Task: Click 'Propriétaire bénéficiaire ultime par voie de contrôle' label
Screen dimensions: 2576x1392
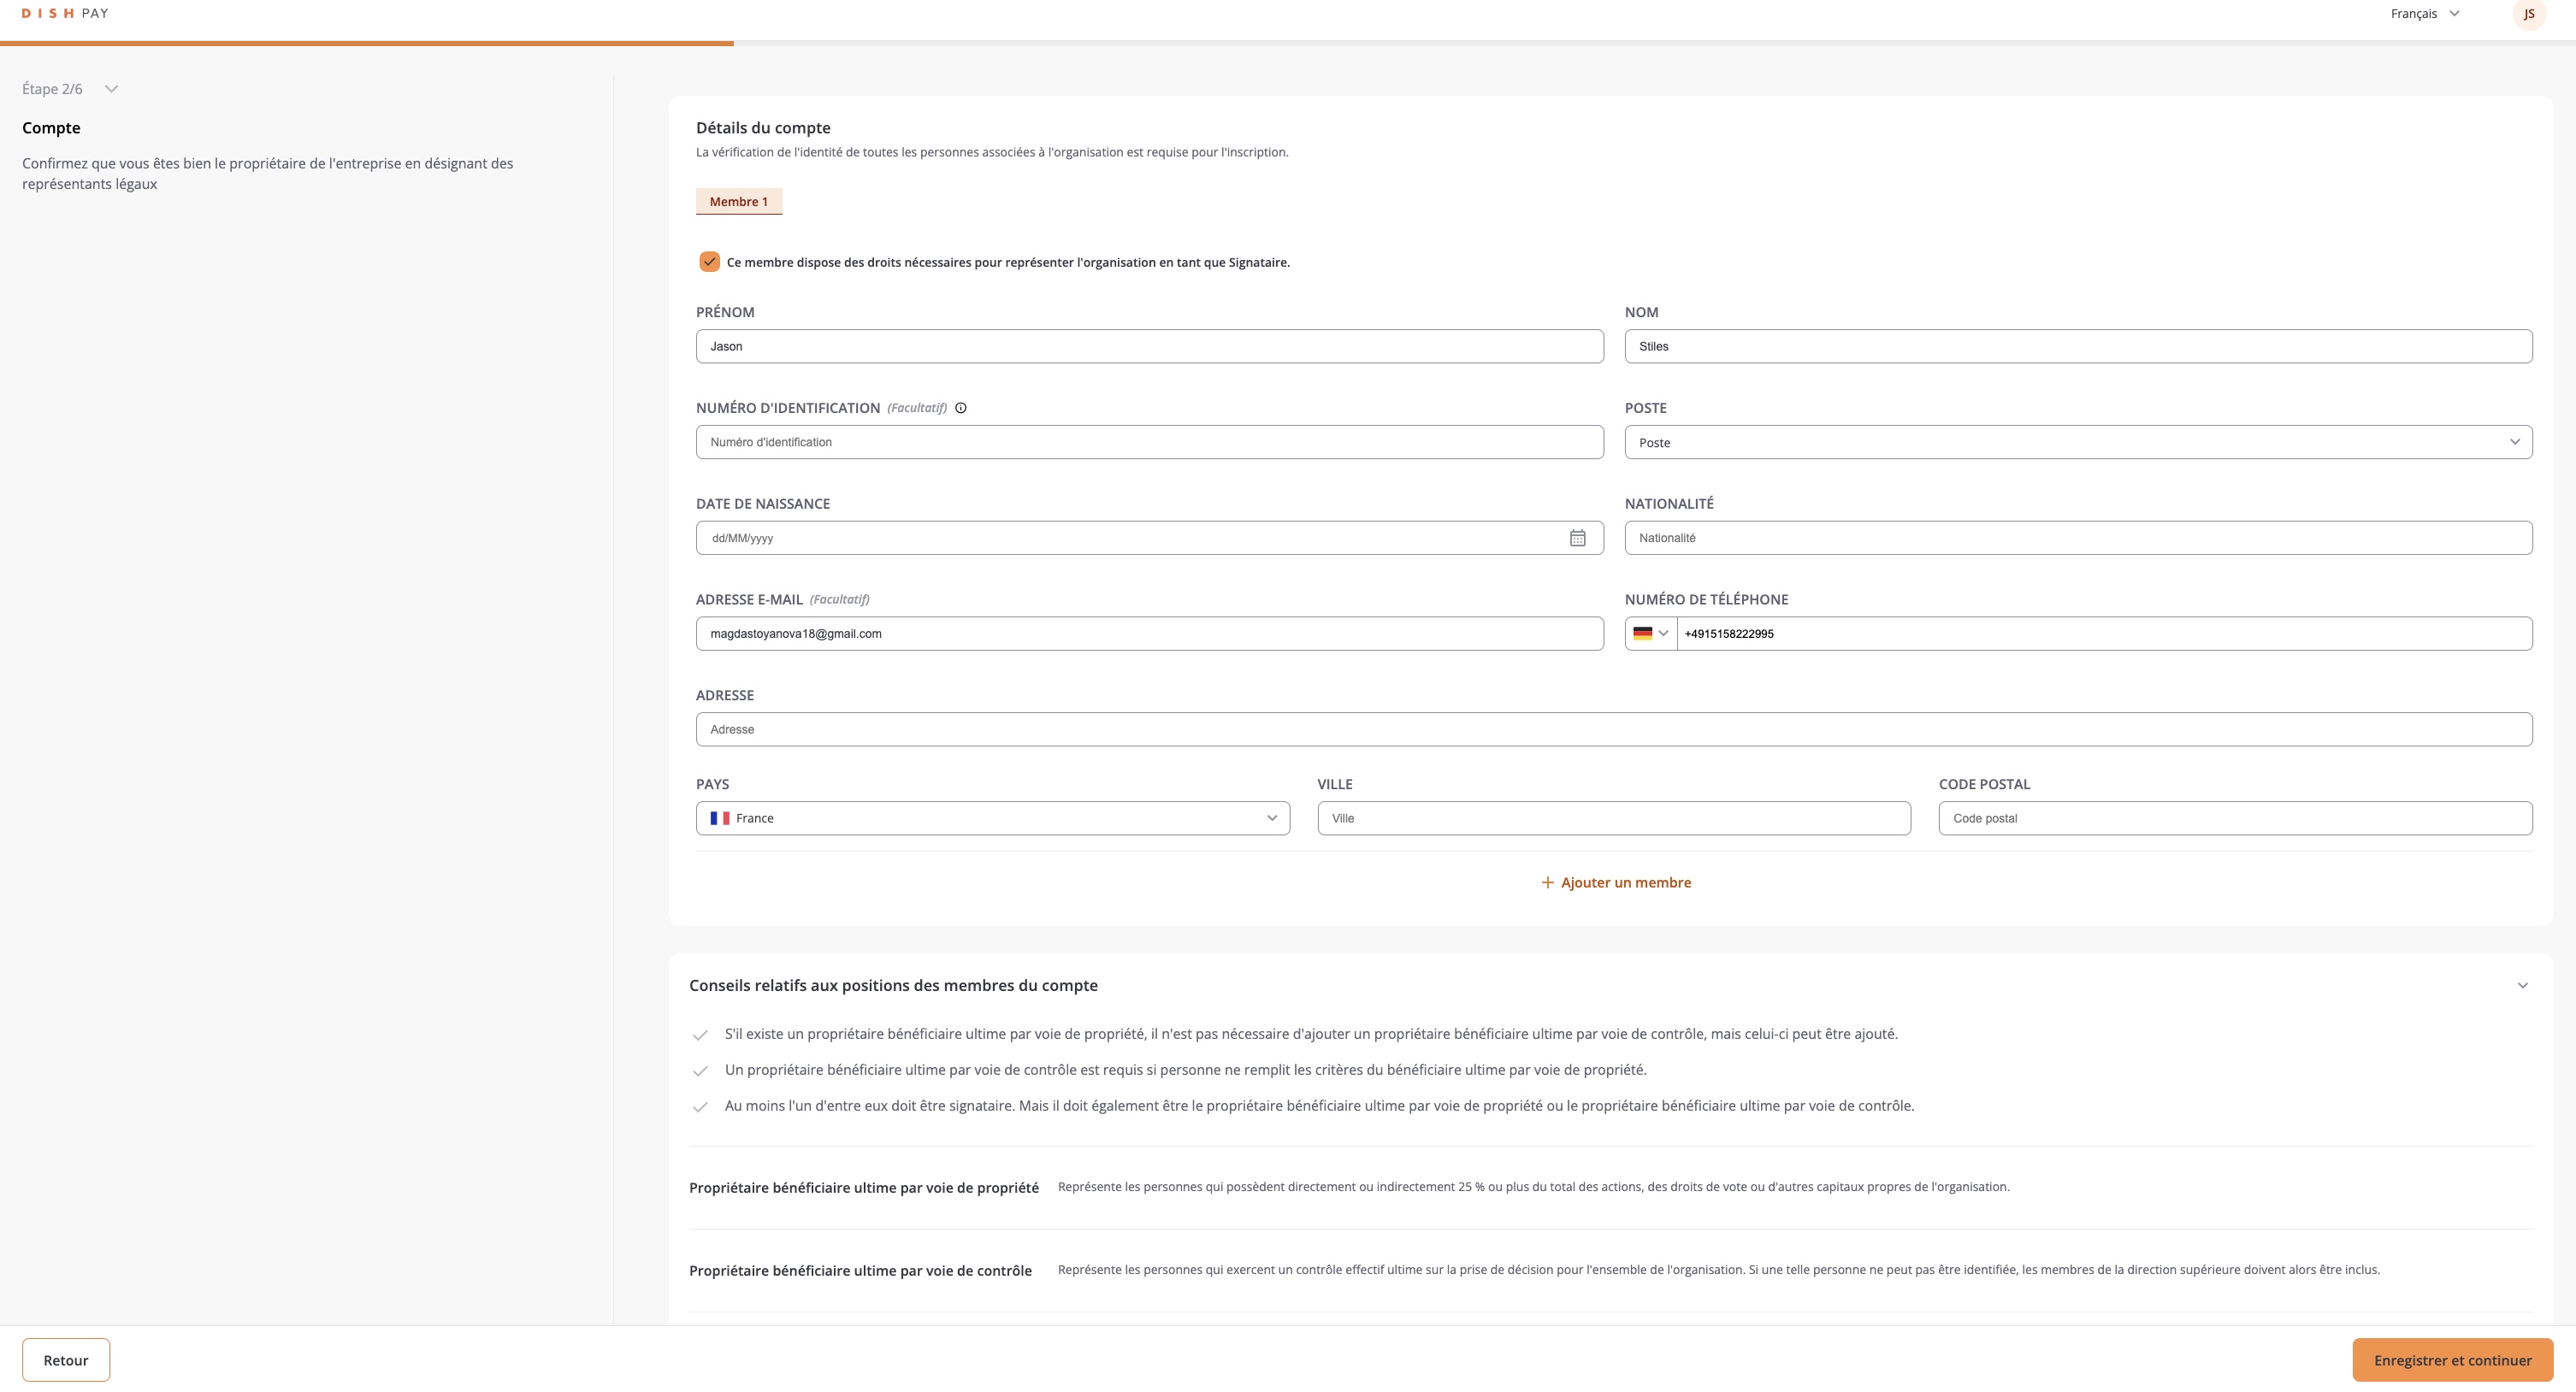Action: (860, 1271)
